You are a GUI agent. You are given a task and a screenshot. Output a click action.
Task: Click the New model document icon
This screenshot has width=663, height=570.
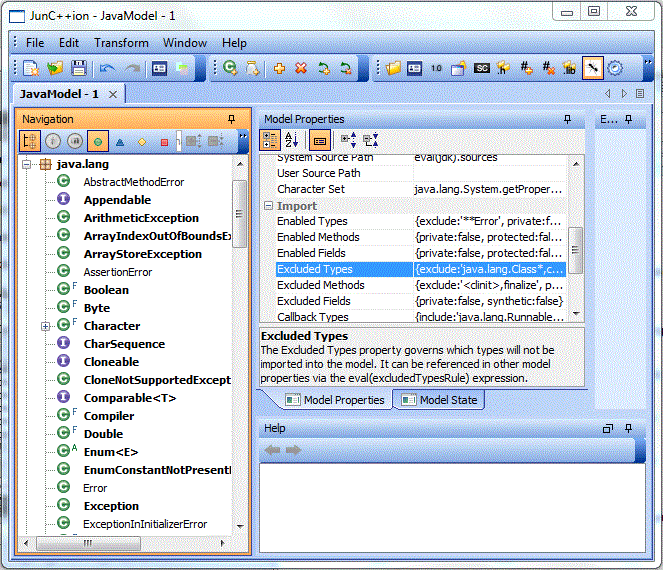click(31, 68)
